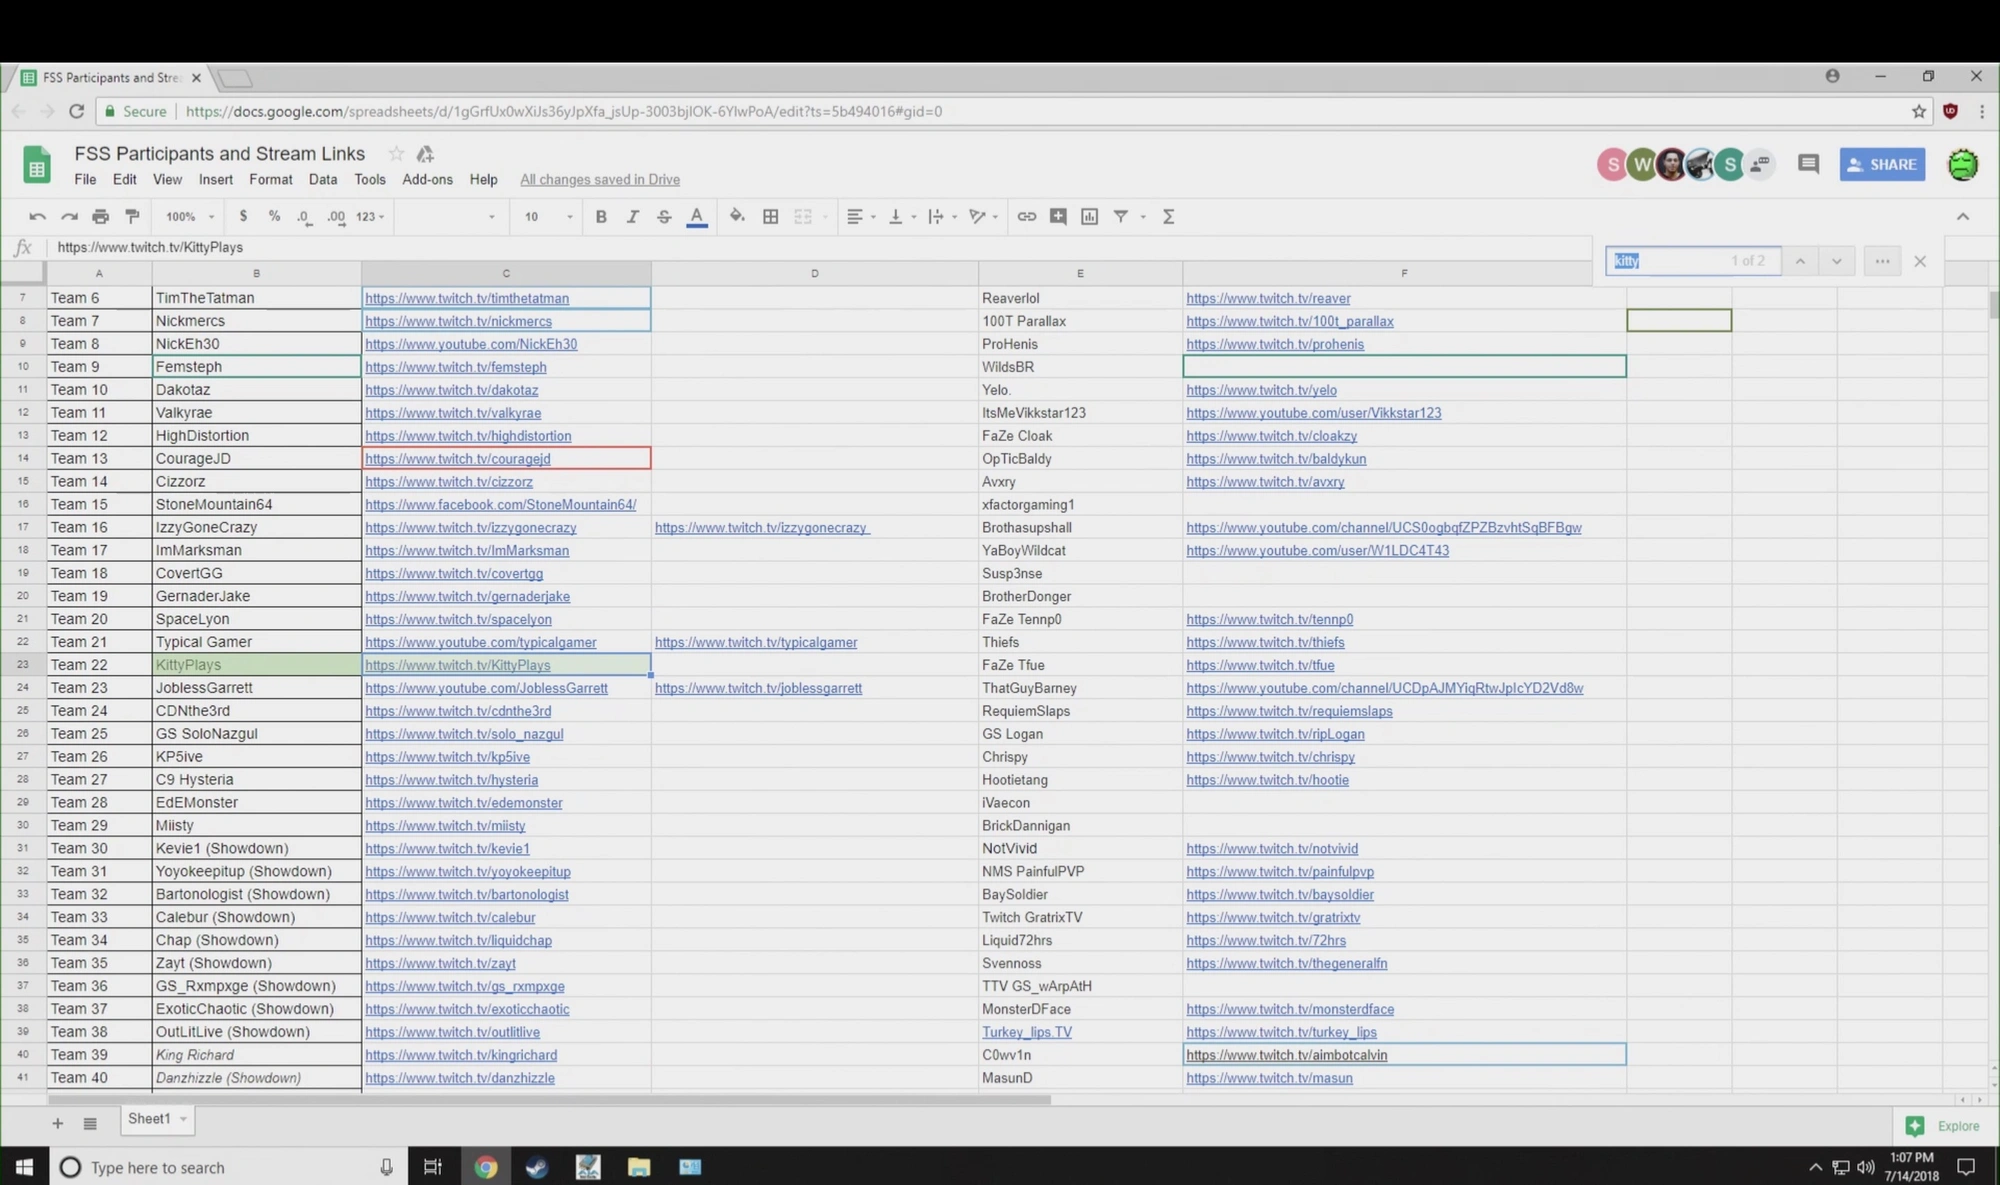This screenshot has width=2000, height=1185.
Task: Click the Sheets home icon
Action: coord(37,164)
